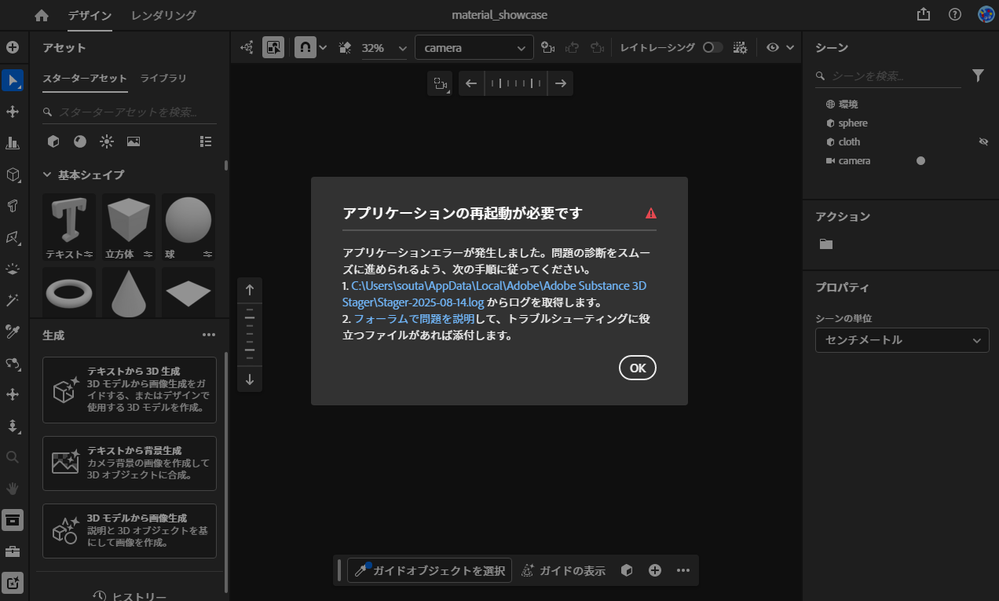Click the next camera right arrow

point(560,83)
